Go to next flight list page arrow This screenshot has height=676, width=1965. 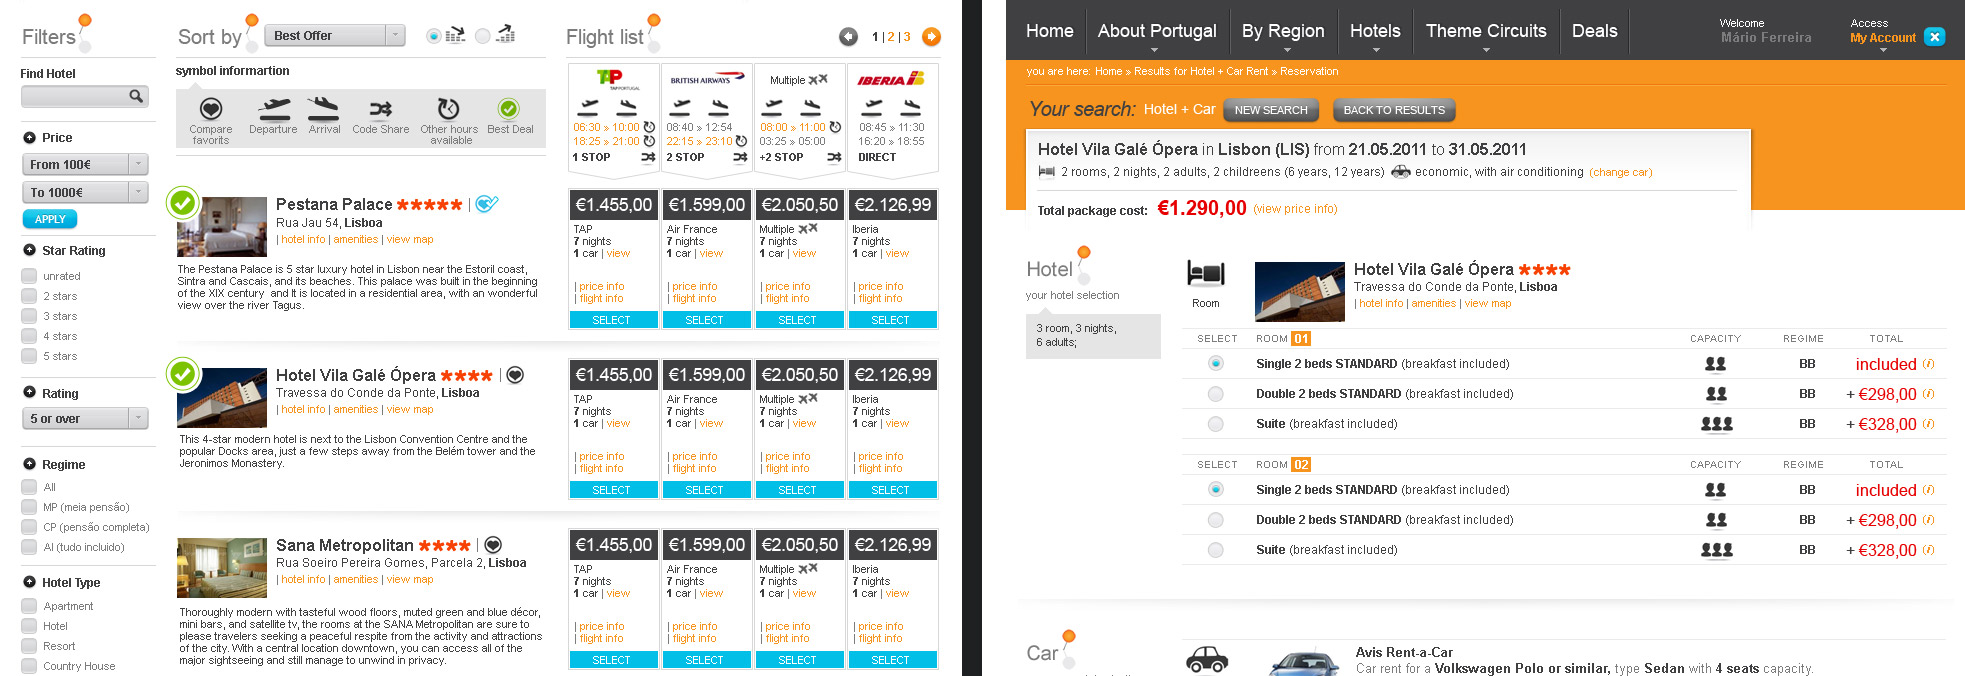(x=931, y=37)
